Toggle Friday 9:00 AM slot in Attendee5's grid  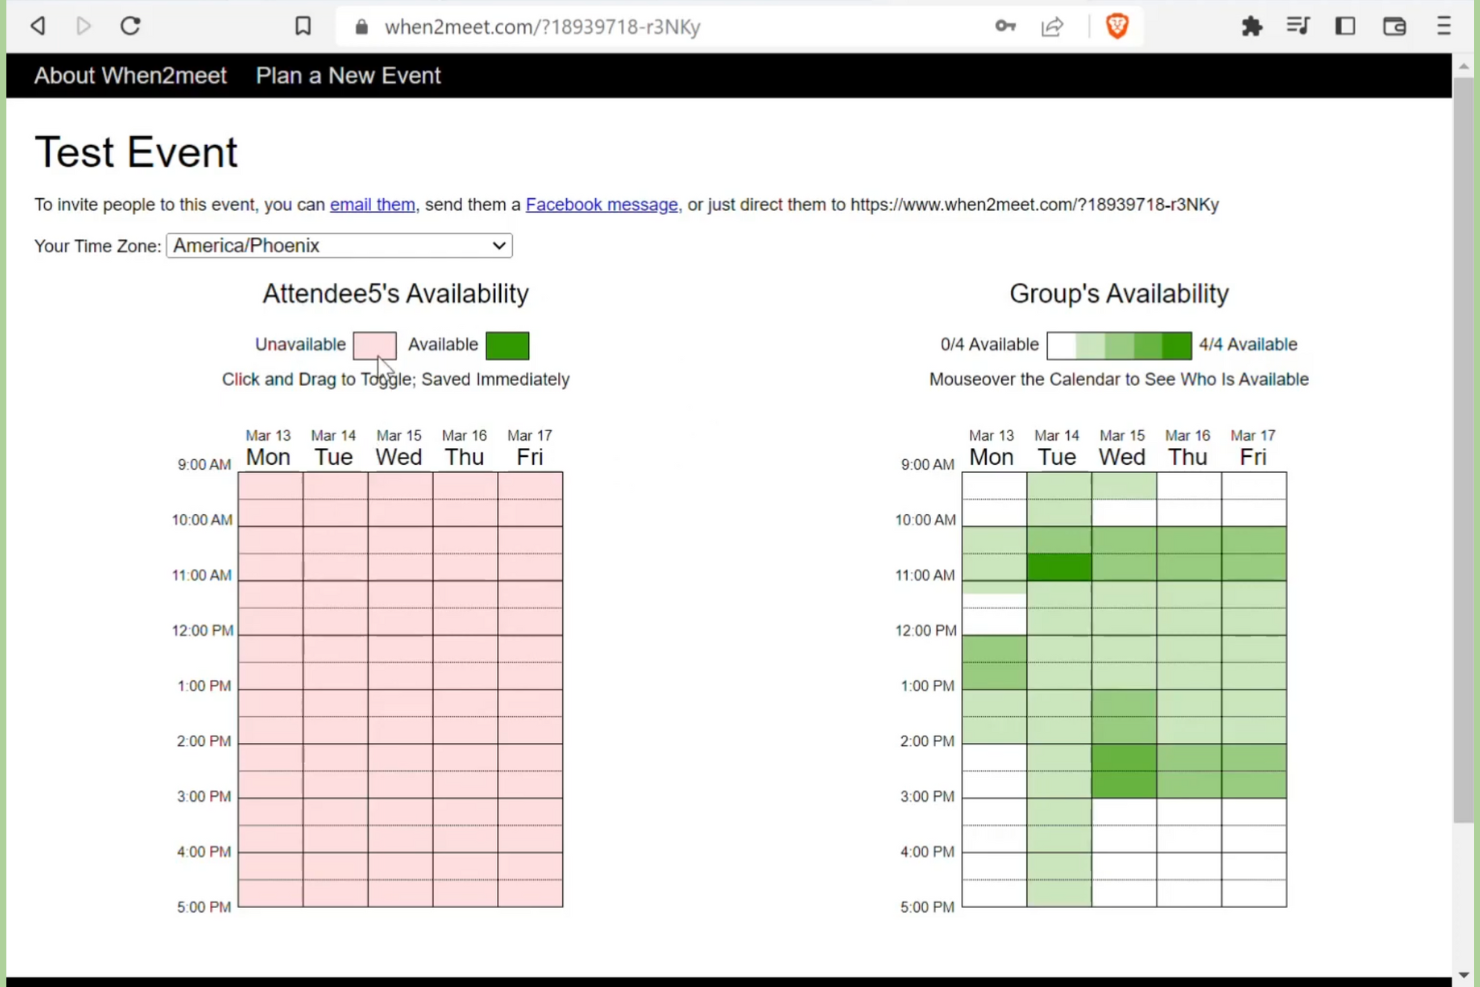pyautogui.click(x=531, y=479)
